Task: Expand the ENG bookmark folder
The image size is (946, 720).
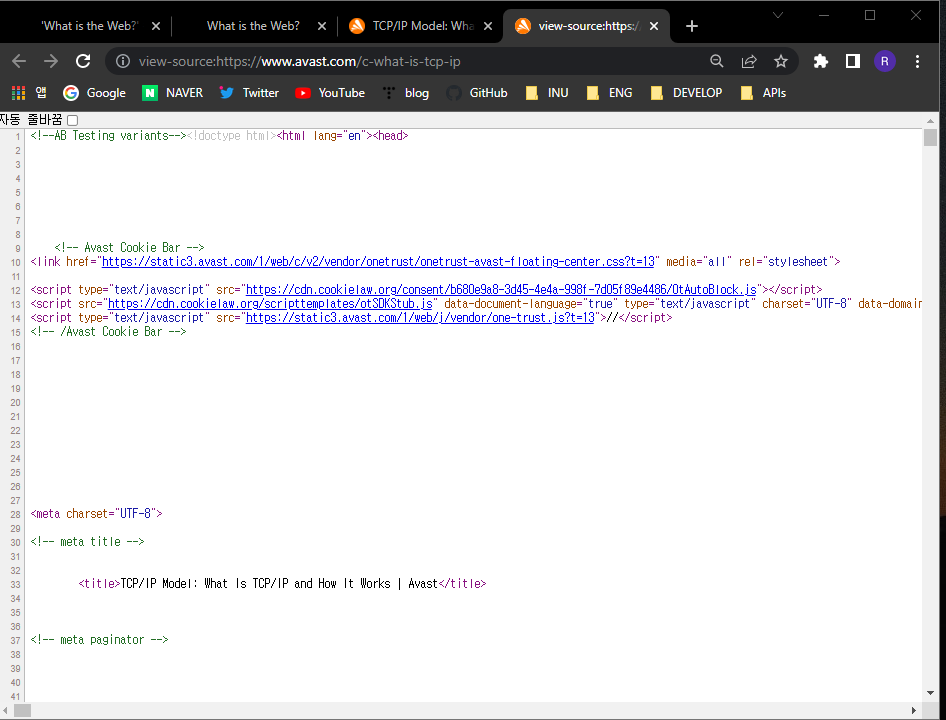Action: tap(610, 92)
